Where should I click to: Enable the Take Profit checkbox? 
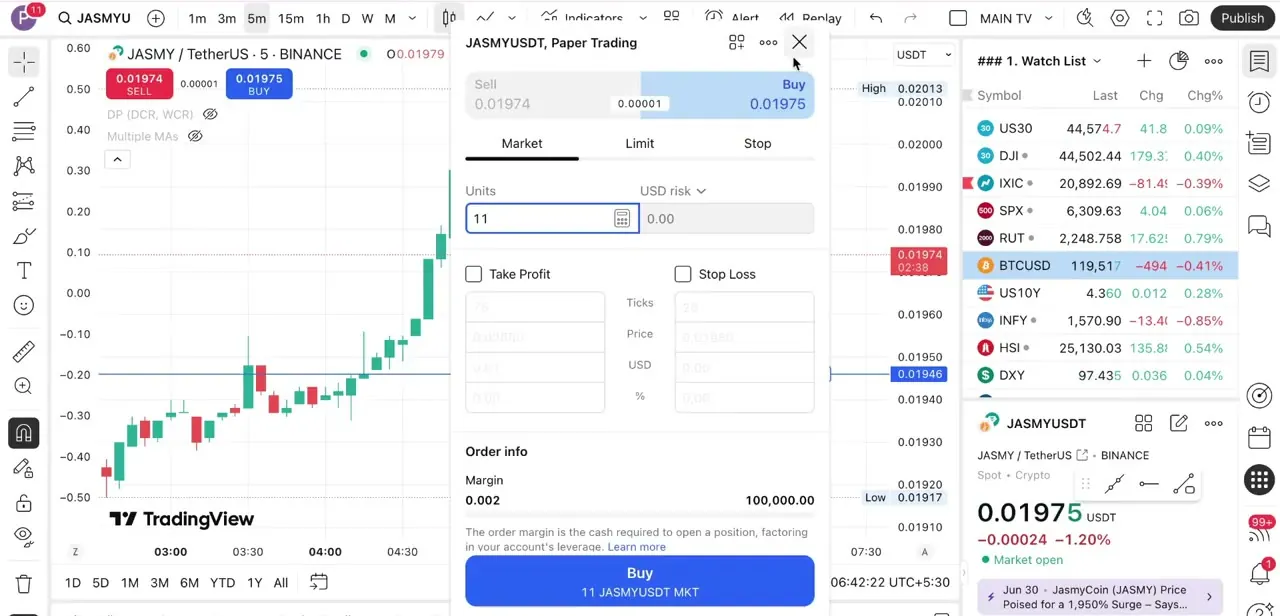pos(474,274)
